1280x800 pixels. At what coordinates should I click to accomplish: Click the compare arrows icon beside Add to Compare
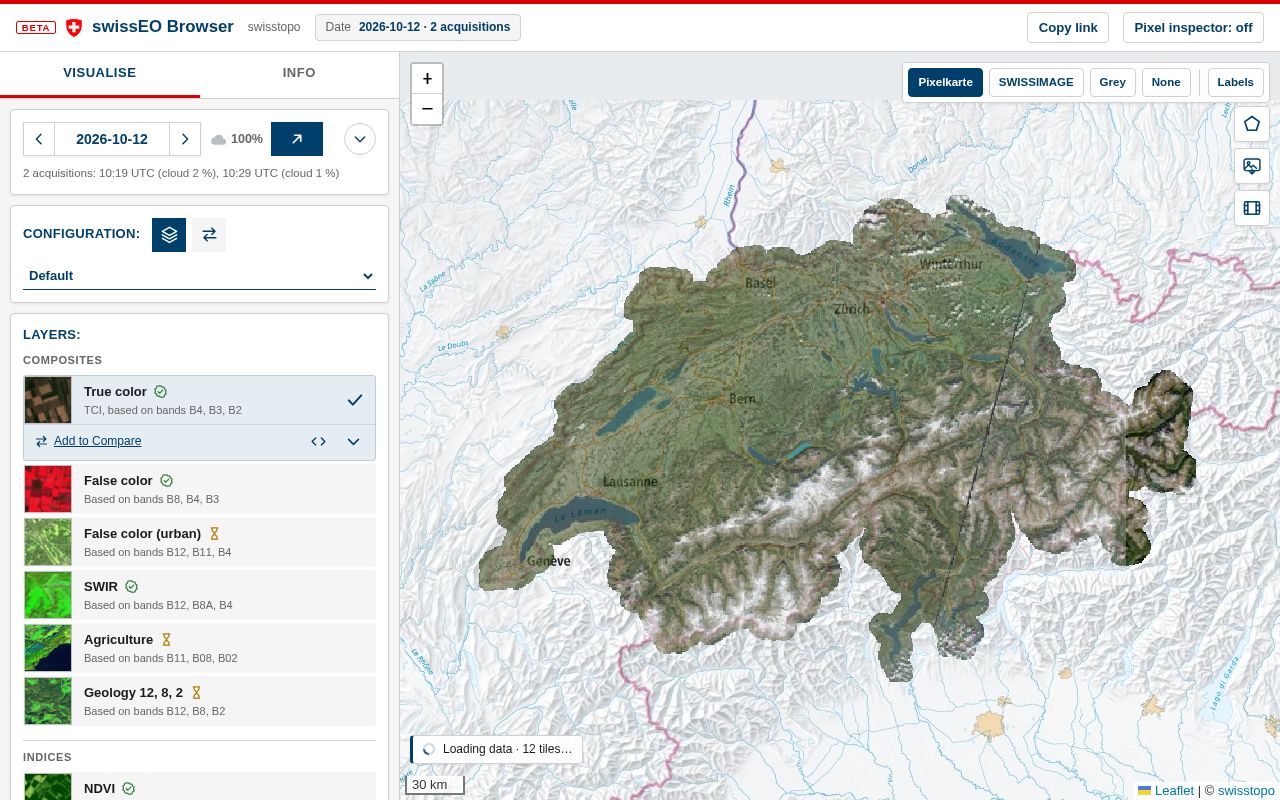41,441
